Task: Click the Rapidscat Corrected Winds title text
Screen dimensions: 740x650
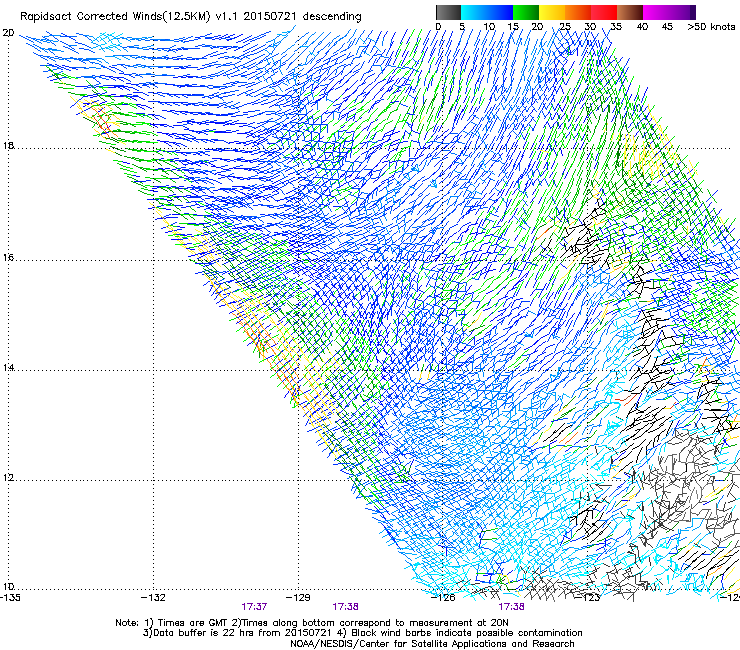Action: pos(191,17)
